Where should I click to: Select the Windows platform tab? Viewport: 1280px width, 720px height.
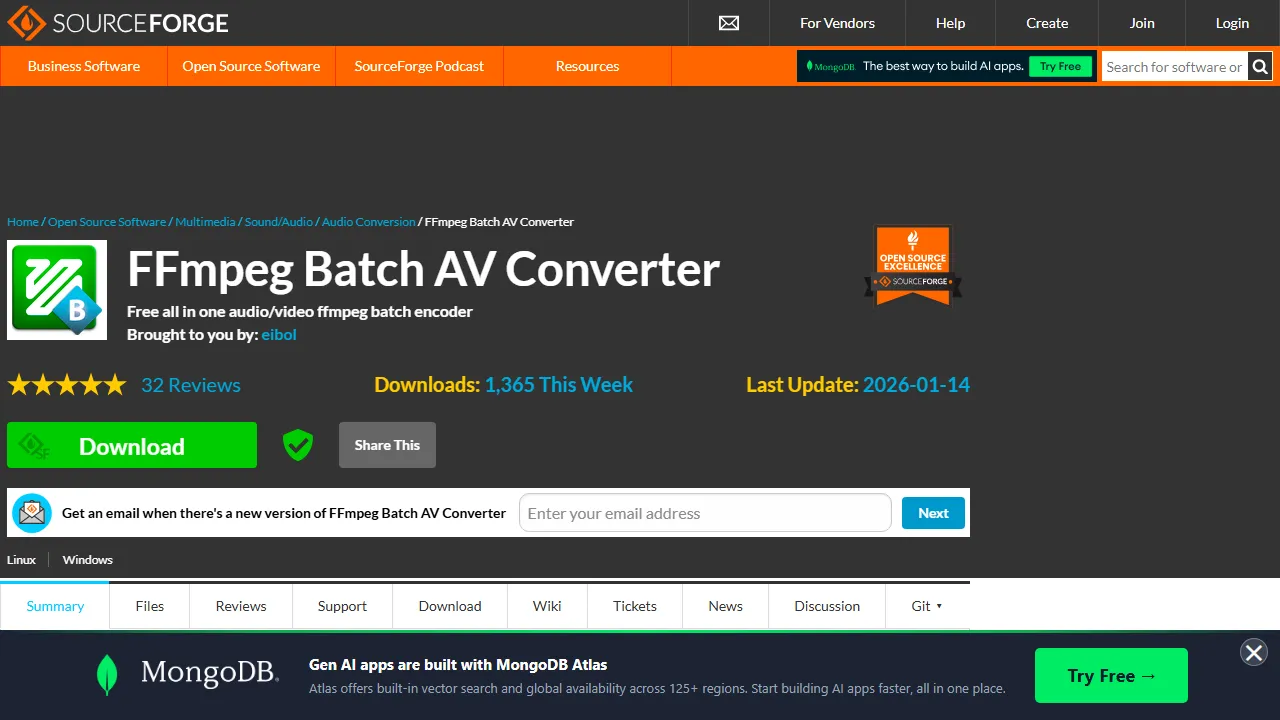87,560
